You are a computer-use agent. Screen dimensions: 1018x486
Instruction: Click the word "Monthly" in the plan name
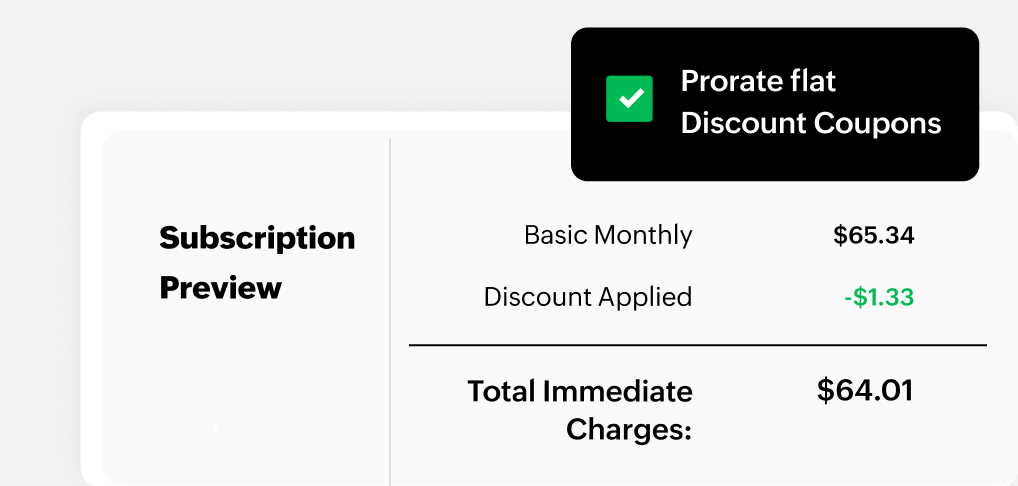(x=643, y=235)
